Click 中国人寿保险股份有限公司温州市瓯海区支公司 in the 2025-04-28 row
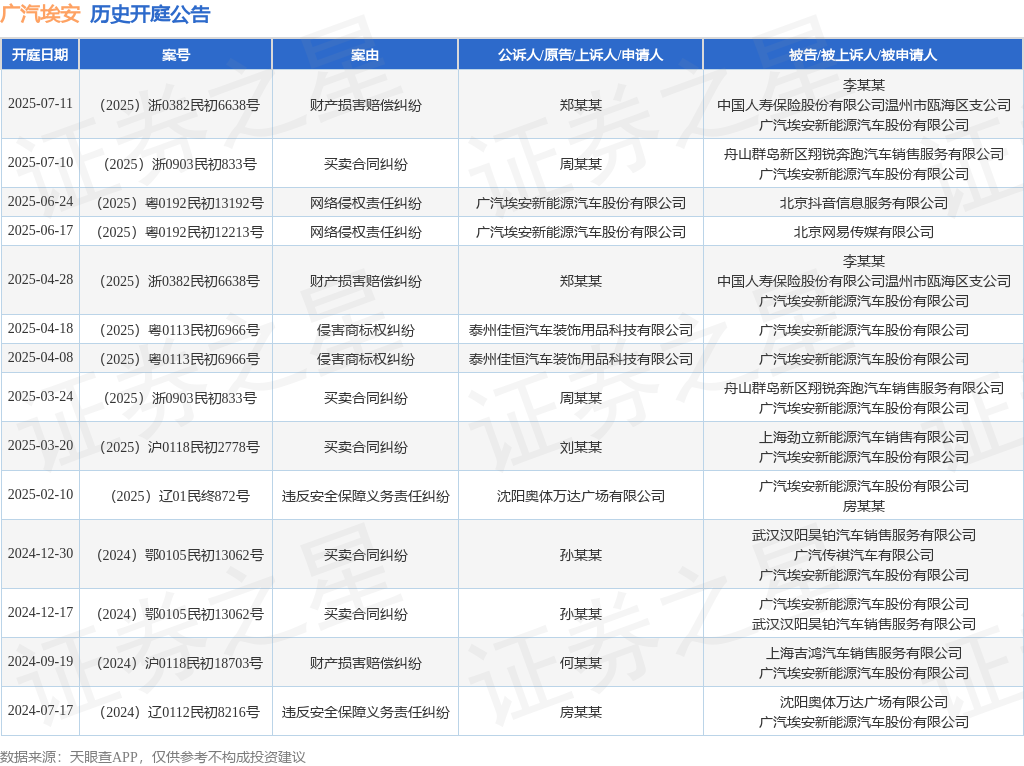1024x766 pixels. point(863,281)
